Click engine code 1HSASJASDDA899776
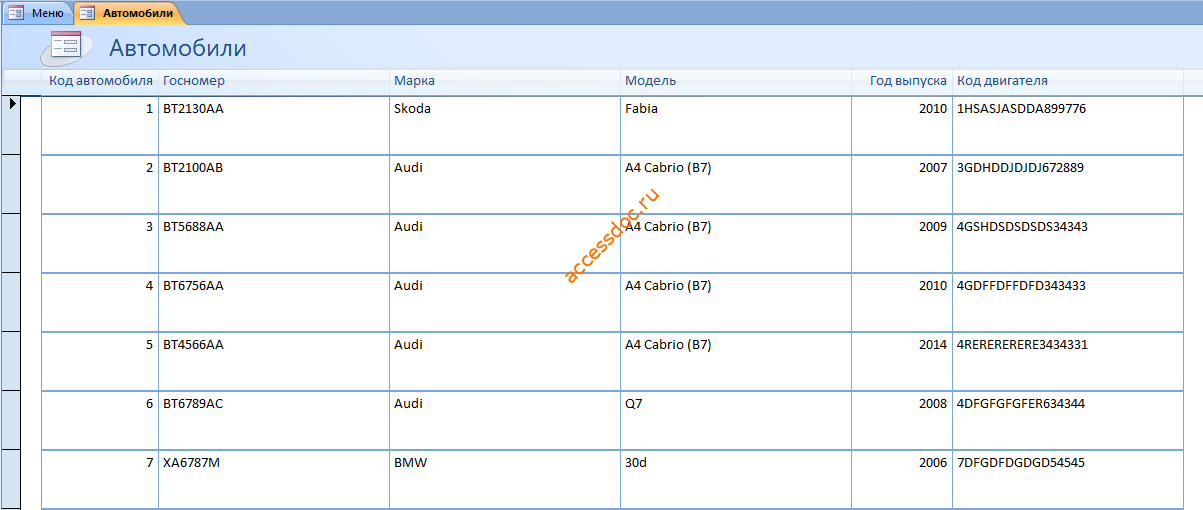1203x510 pixels. [x=1068, y=125]
